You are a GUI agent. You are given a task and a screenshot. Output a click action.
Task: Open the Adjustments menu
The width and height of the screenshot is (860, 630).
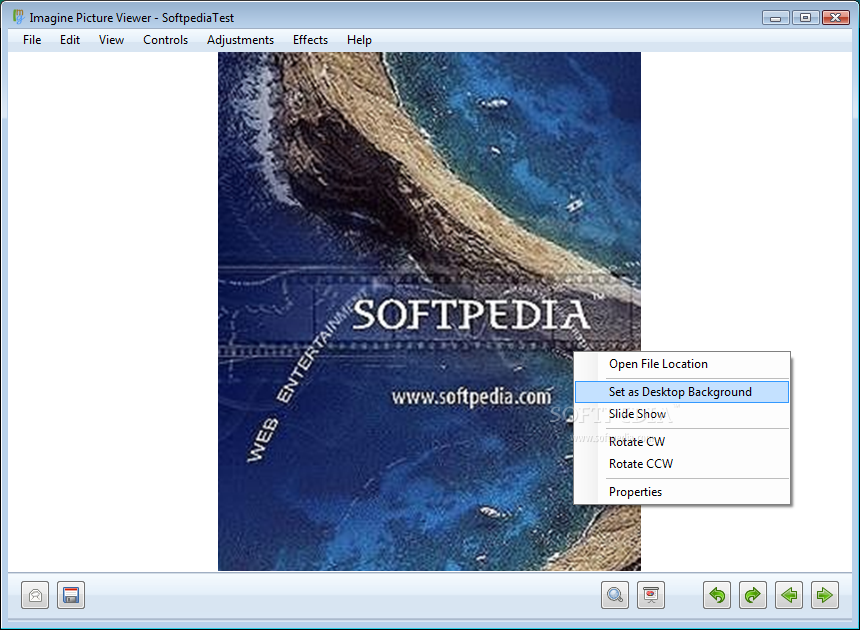coord(240,40)
